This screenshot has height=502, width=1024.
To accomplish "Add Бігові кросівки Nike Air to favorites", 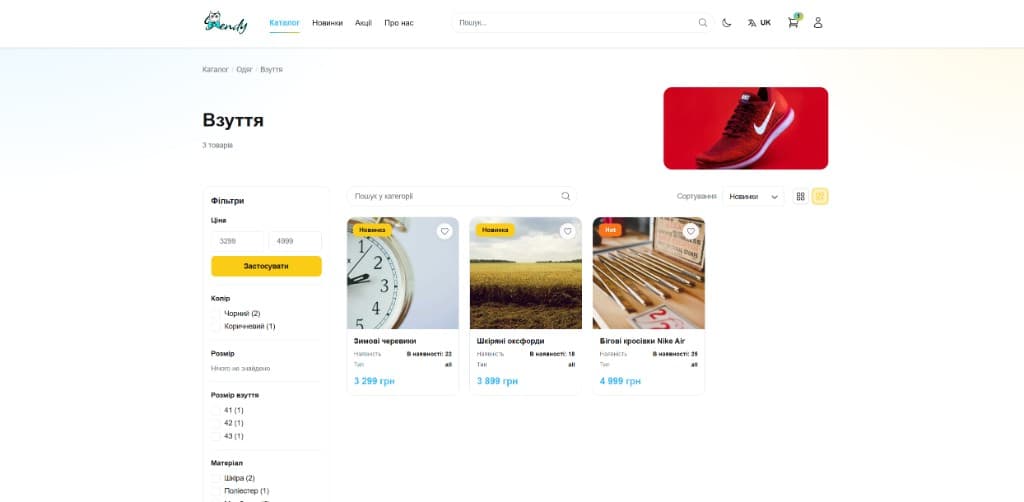I will tap(690, 231).
